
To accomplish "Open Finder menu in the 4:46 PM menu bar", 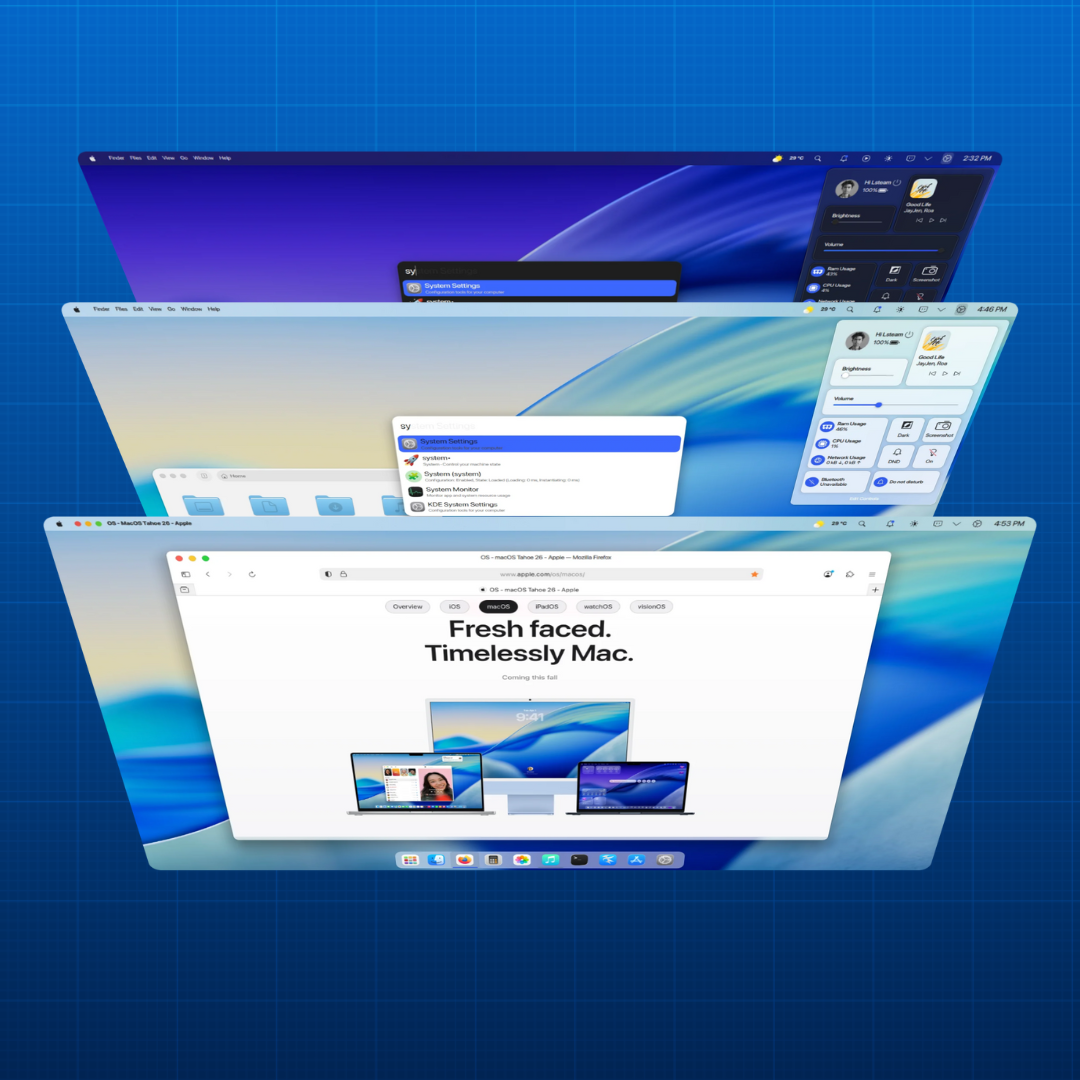I will [101, 309].
